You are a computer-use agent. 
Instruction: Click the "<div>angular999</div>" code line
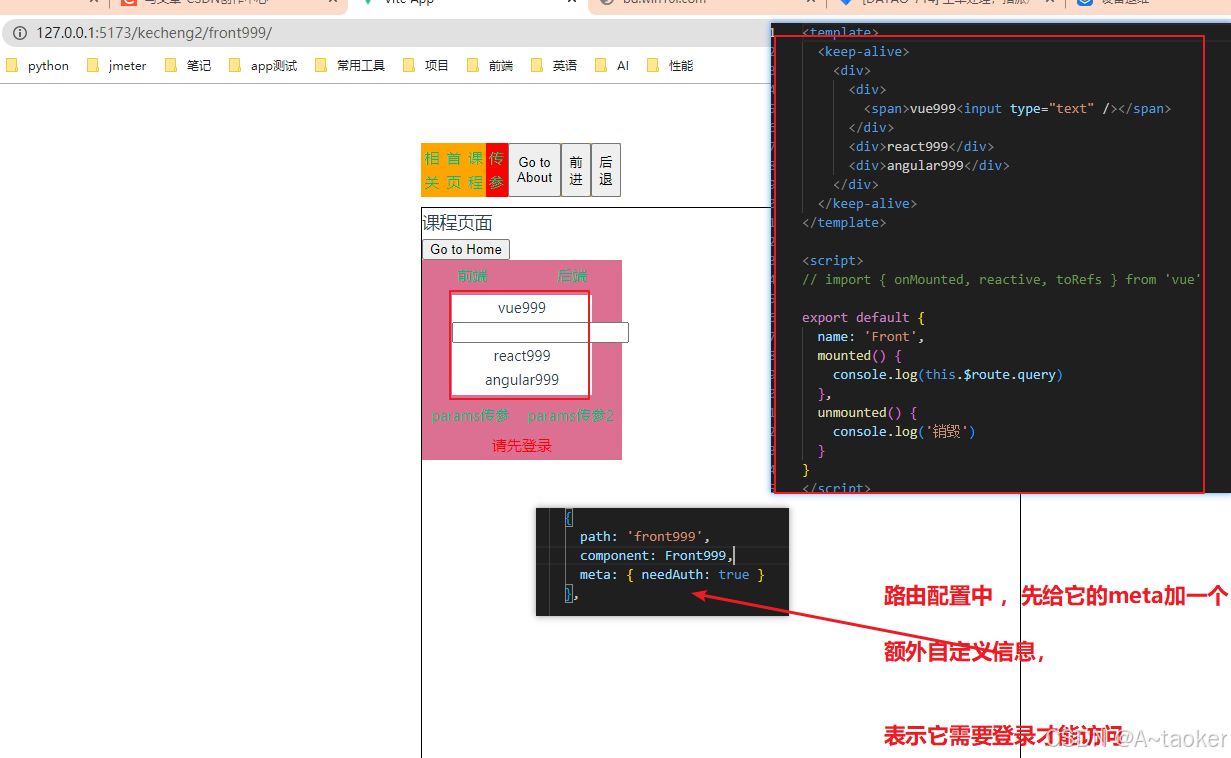(x=929, y=165)
